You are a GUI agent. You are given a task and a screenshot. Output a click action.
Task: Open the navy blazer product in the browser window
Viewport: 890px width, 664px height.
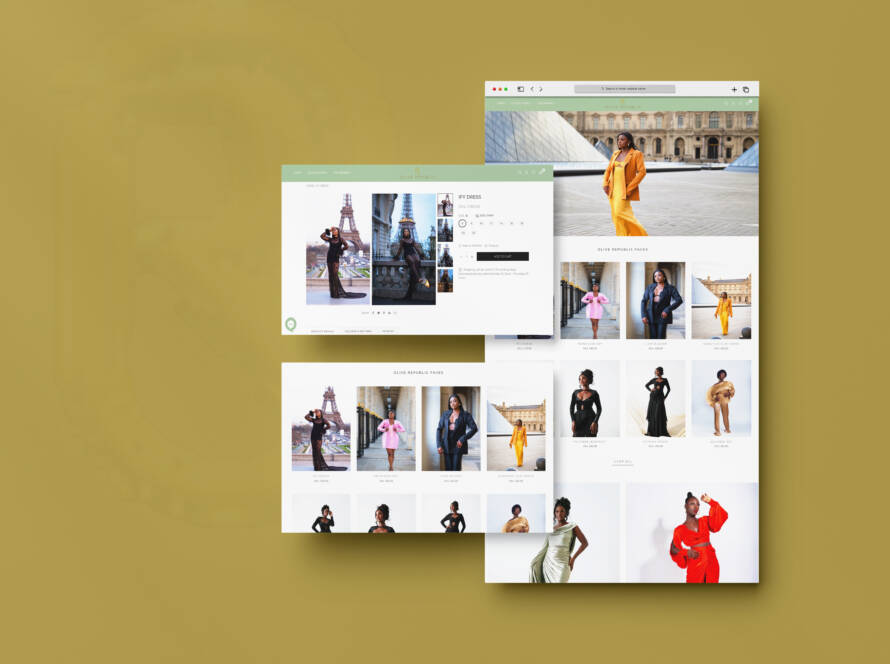pyautogui.click(x=655, y=300)
